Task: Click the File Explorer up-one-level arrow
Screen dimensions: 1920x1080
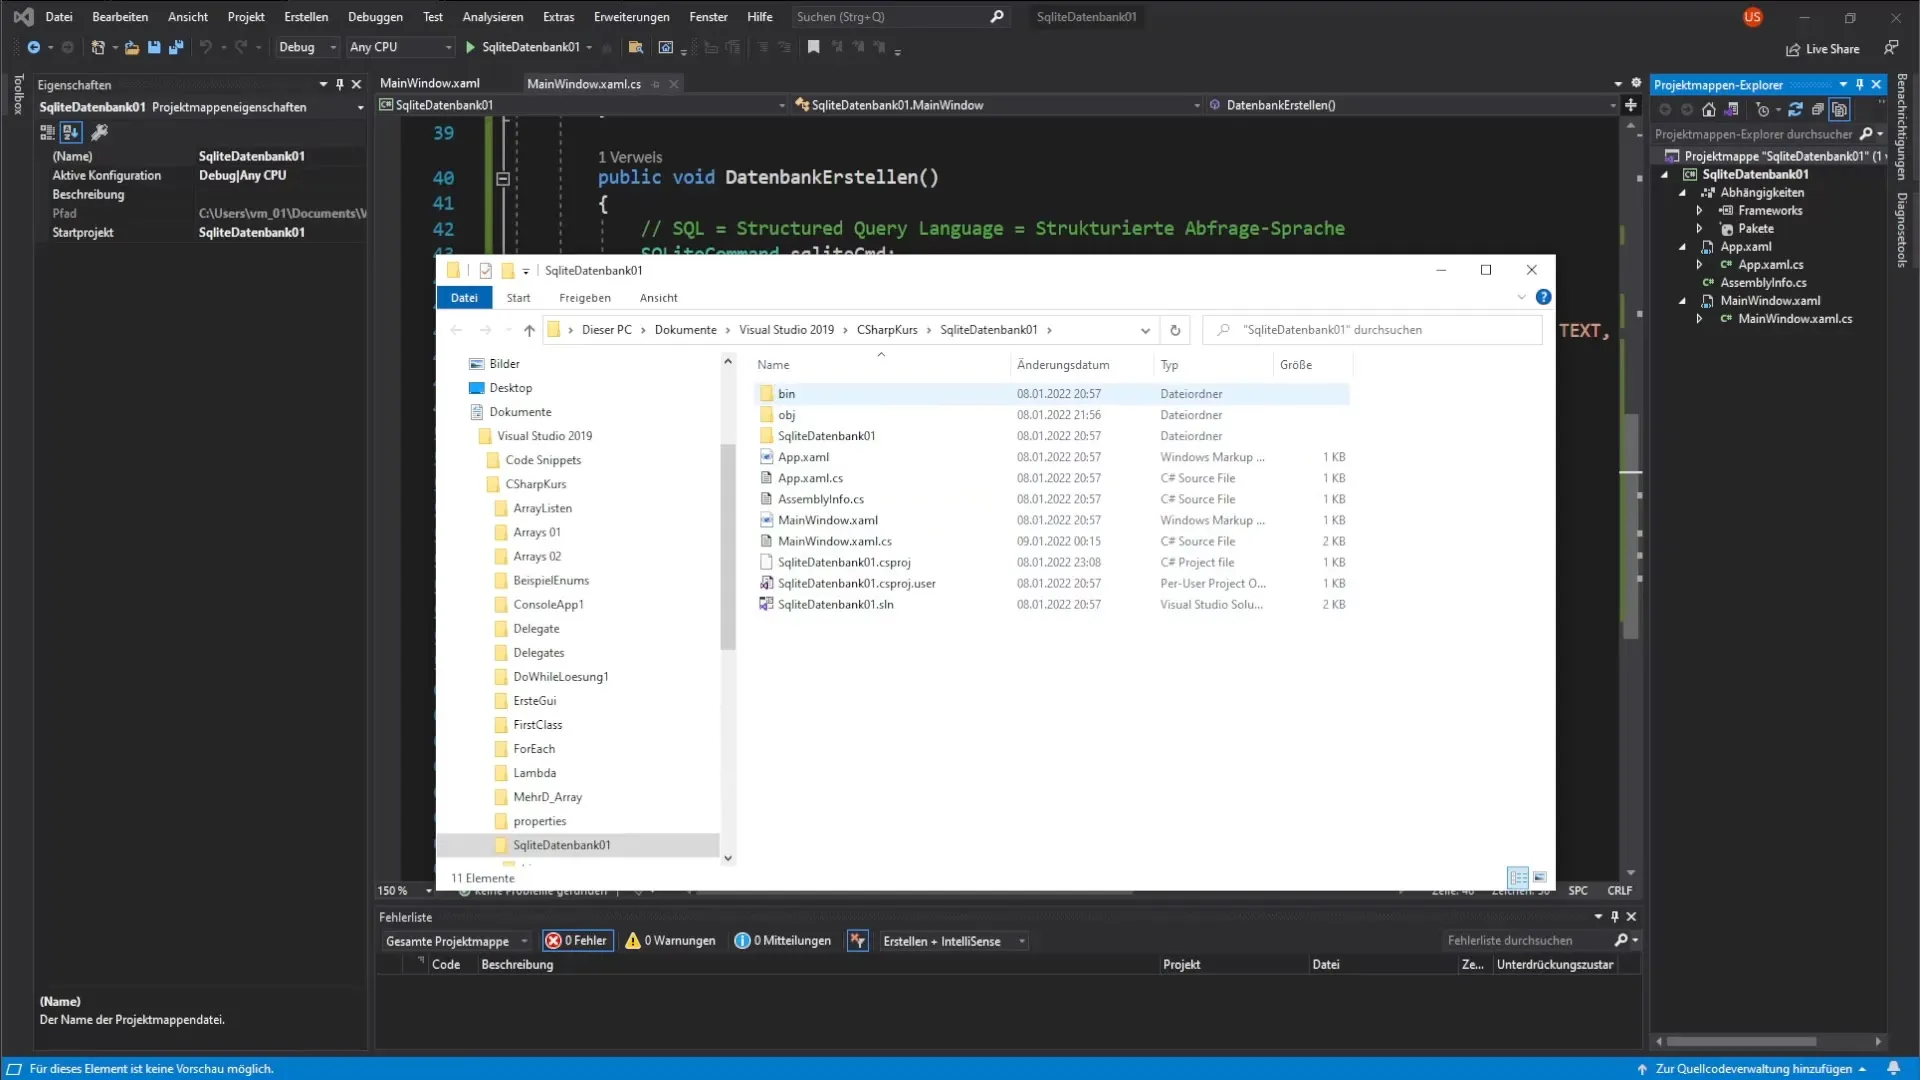Action: click(529, 330)
